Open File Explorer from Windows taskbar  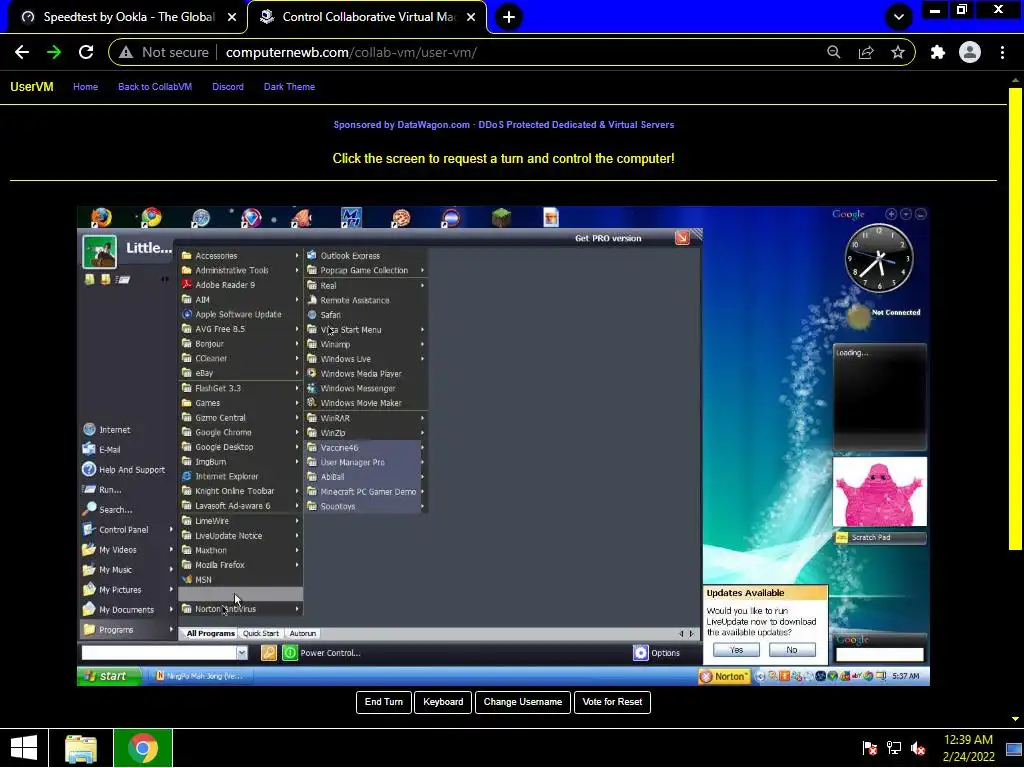[81, 748]
